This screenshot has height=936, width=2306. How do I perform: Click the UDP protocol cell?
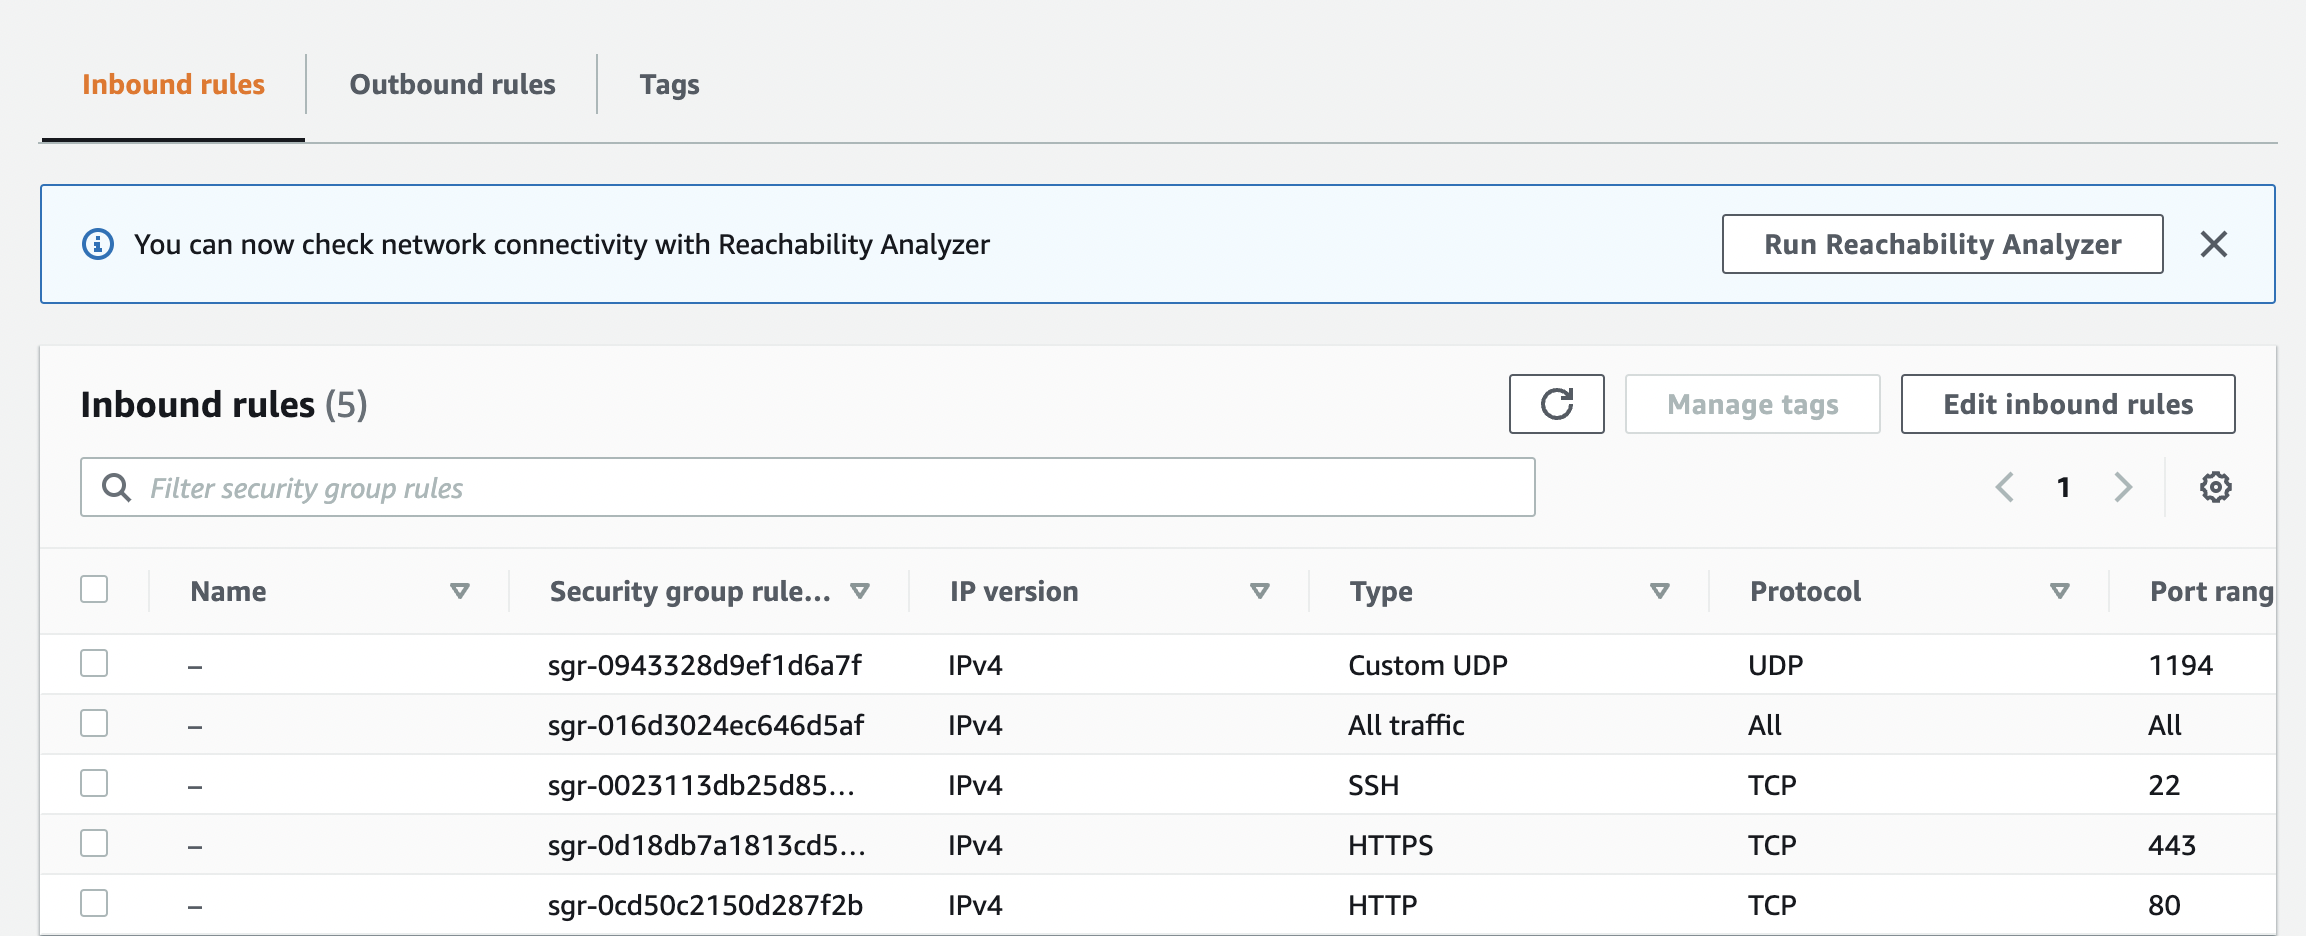click(x=1776, y=665)
